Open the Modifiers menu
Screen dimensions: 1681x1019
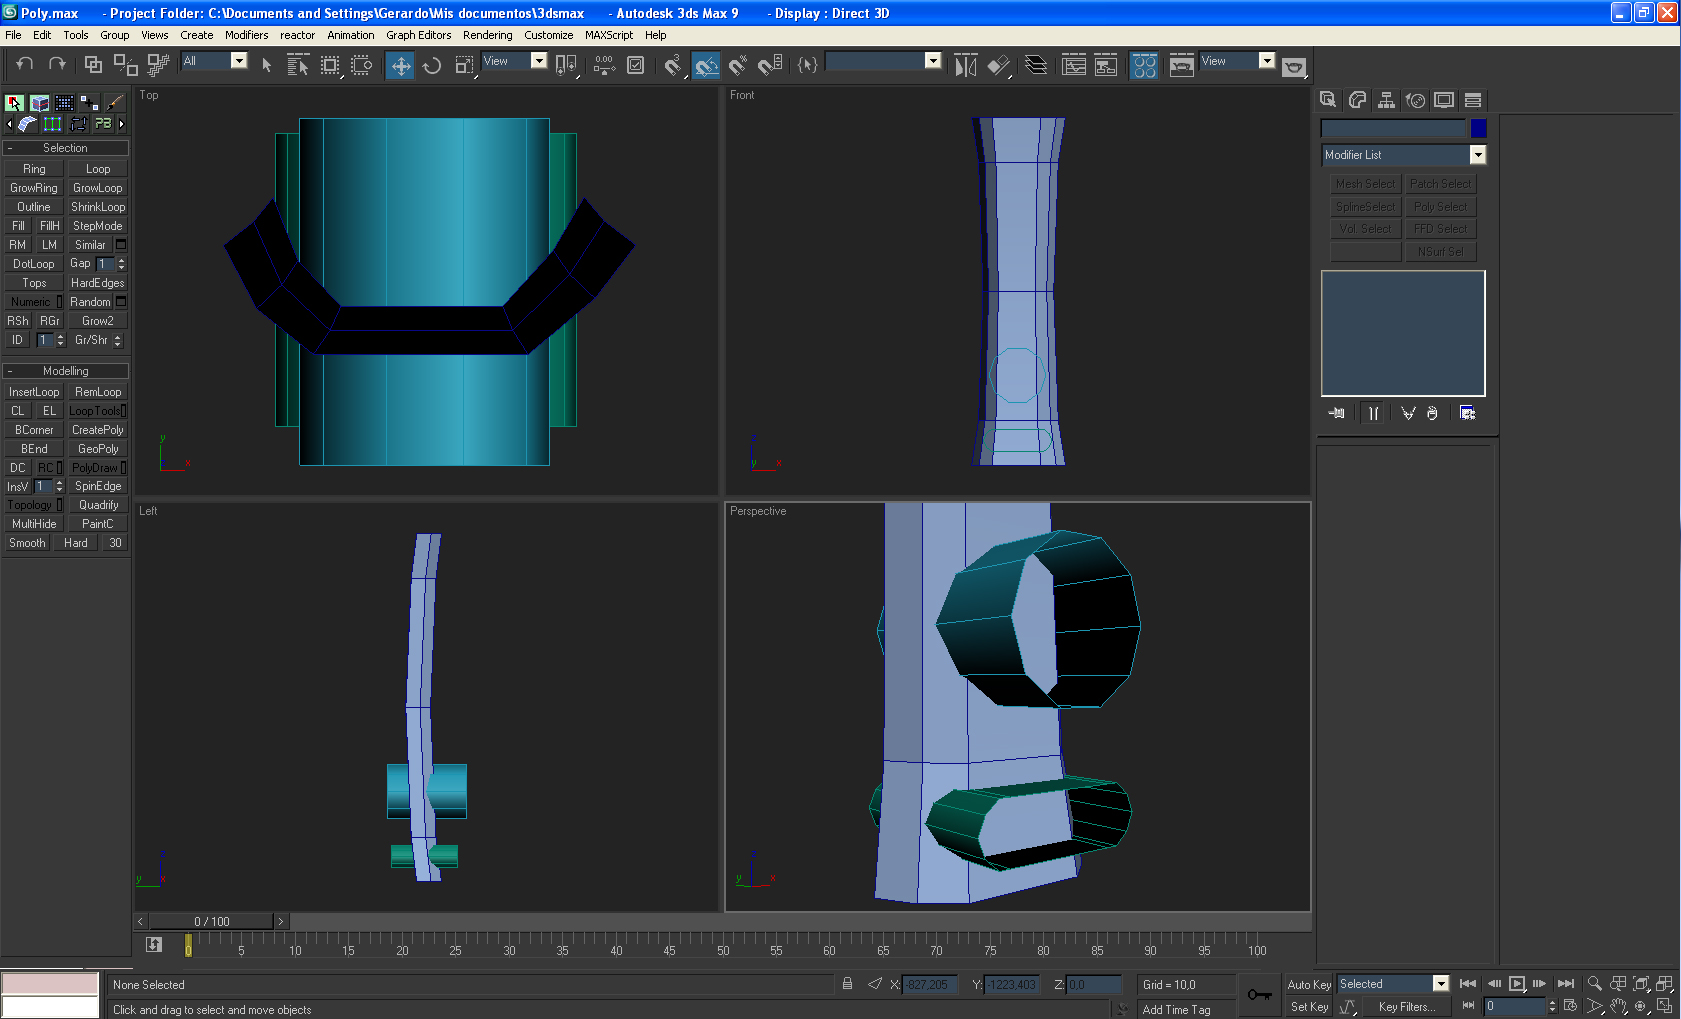[246, 35]
